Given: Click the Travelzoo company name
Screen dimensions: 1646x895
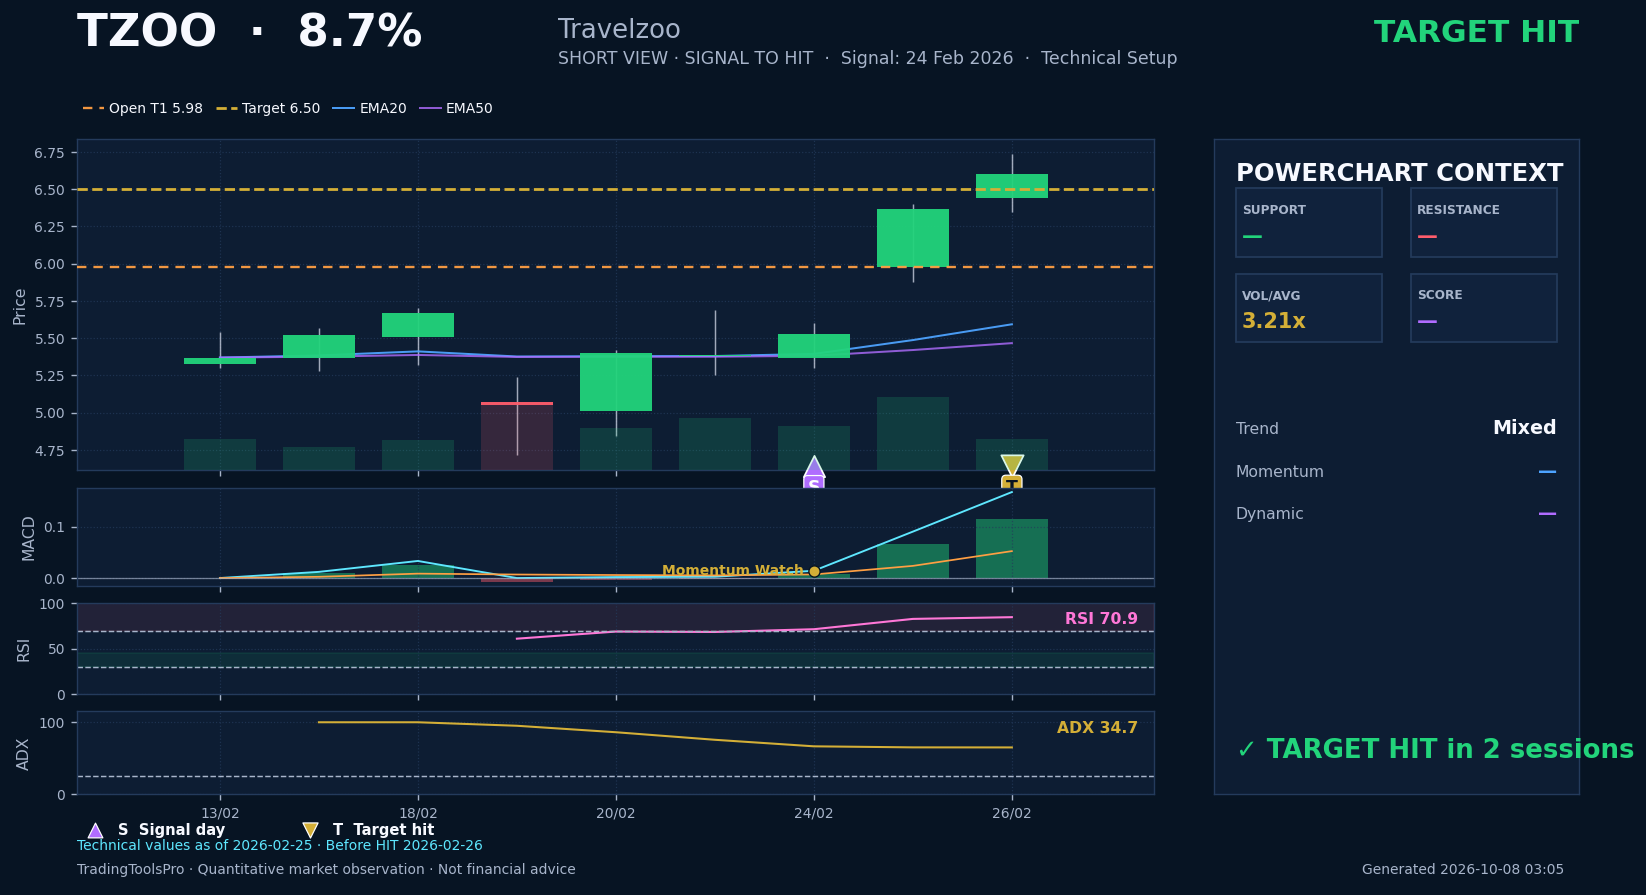Looking at the screenshot, I should [619, 30].
